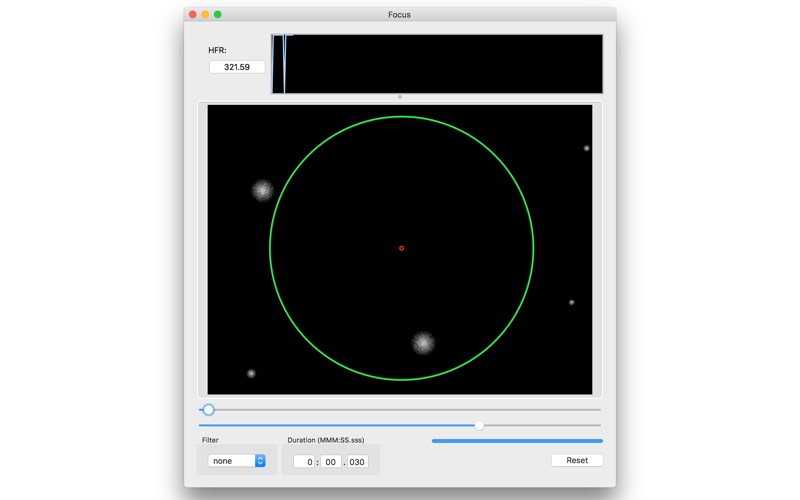Click the upper slider thumb at far left
This screenshot has width=800, height=500.
(x=208, y=410)
